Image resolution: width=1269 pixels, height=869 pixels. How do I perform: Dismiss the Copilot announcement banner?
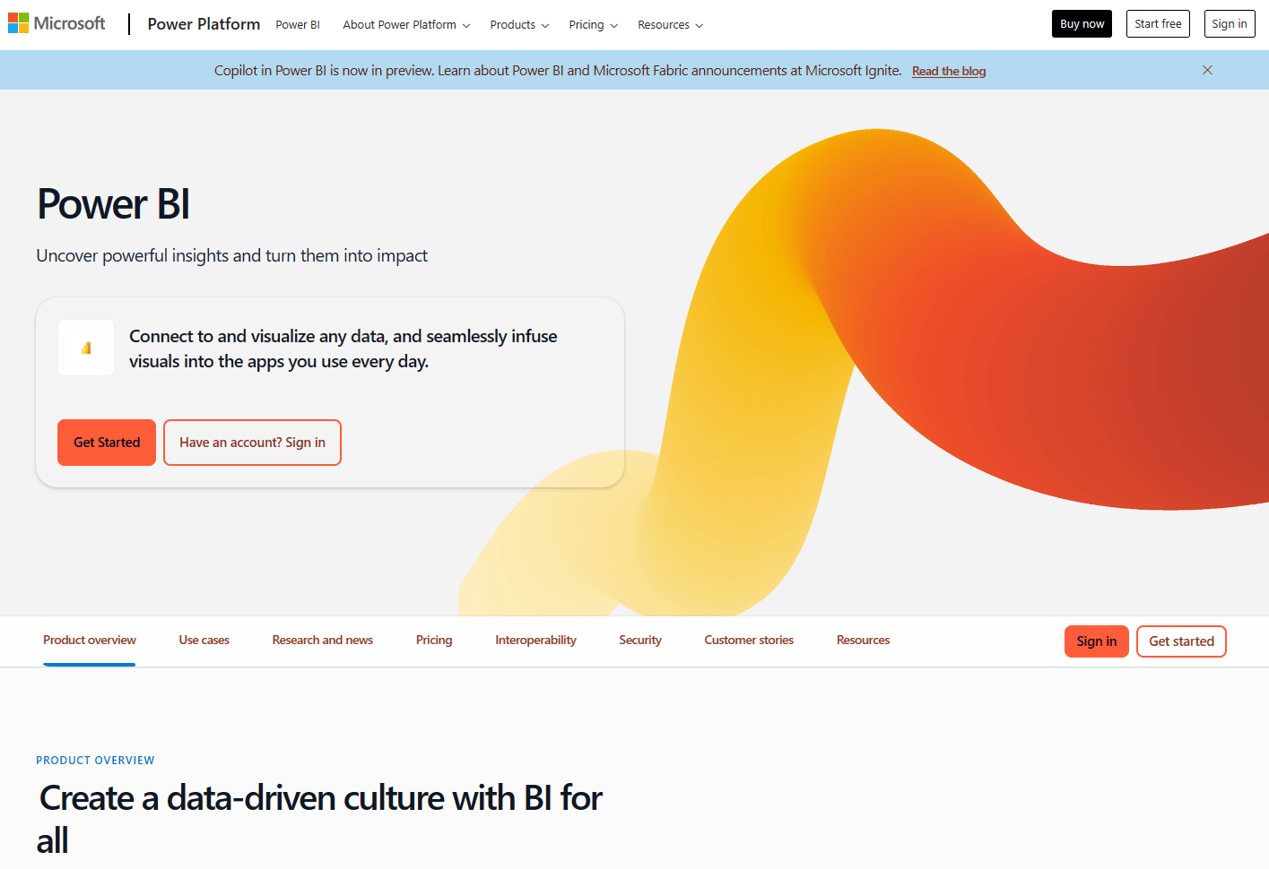coord(1207,70)
